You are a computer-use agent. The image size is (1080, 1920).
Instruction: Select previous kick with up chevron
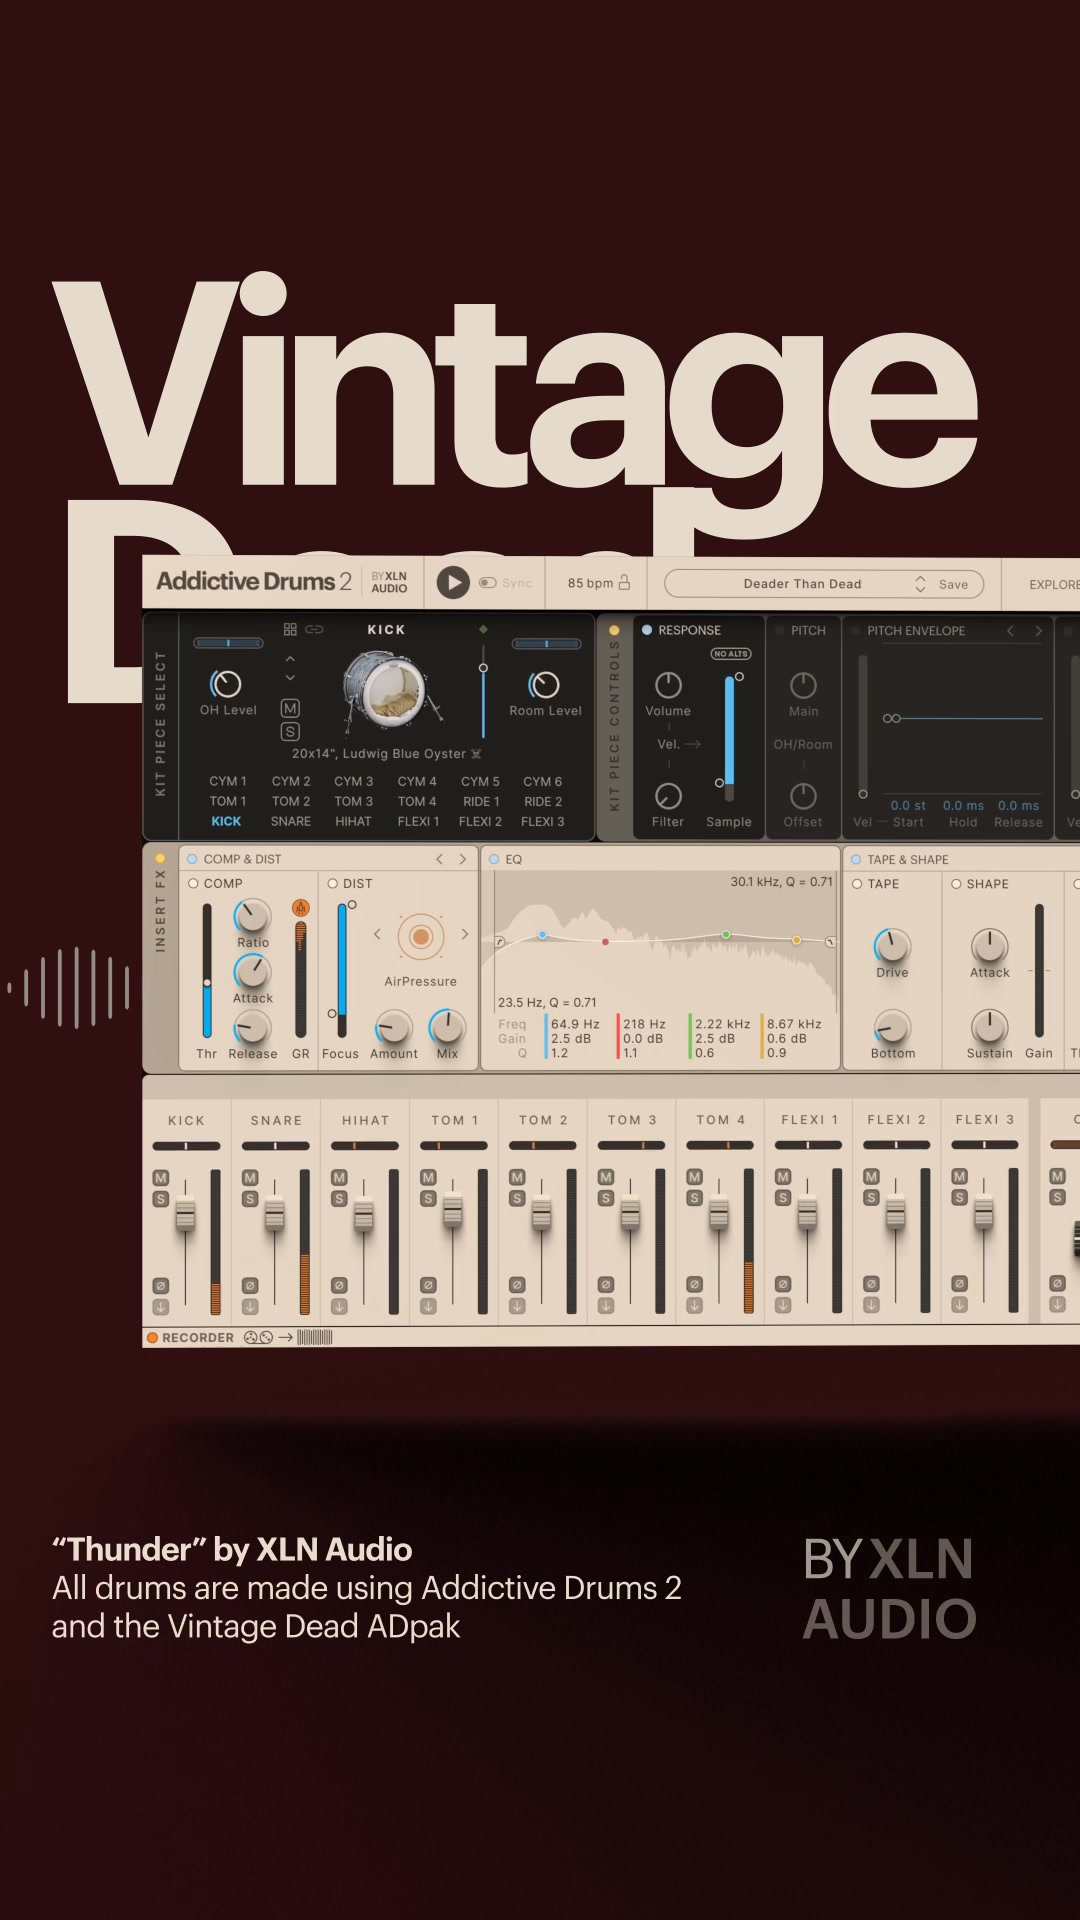(290, 659)
